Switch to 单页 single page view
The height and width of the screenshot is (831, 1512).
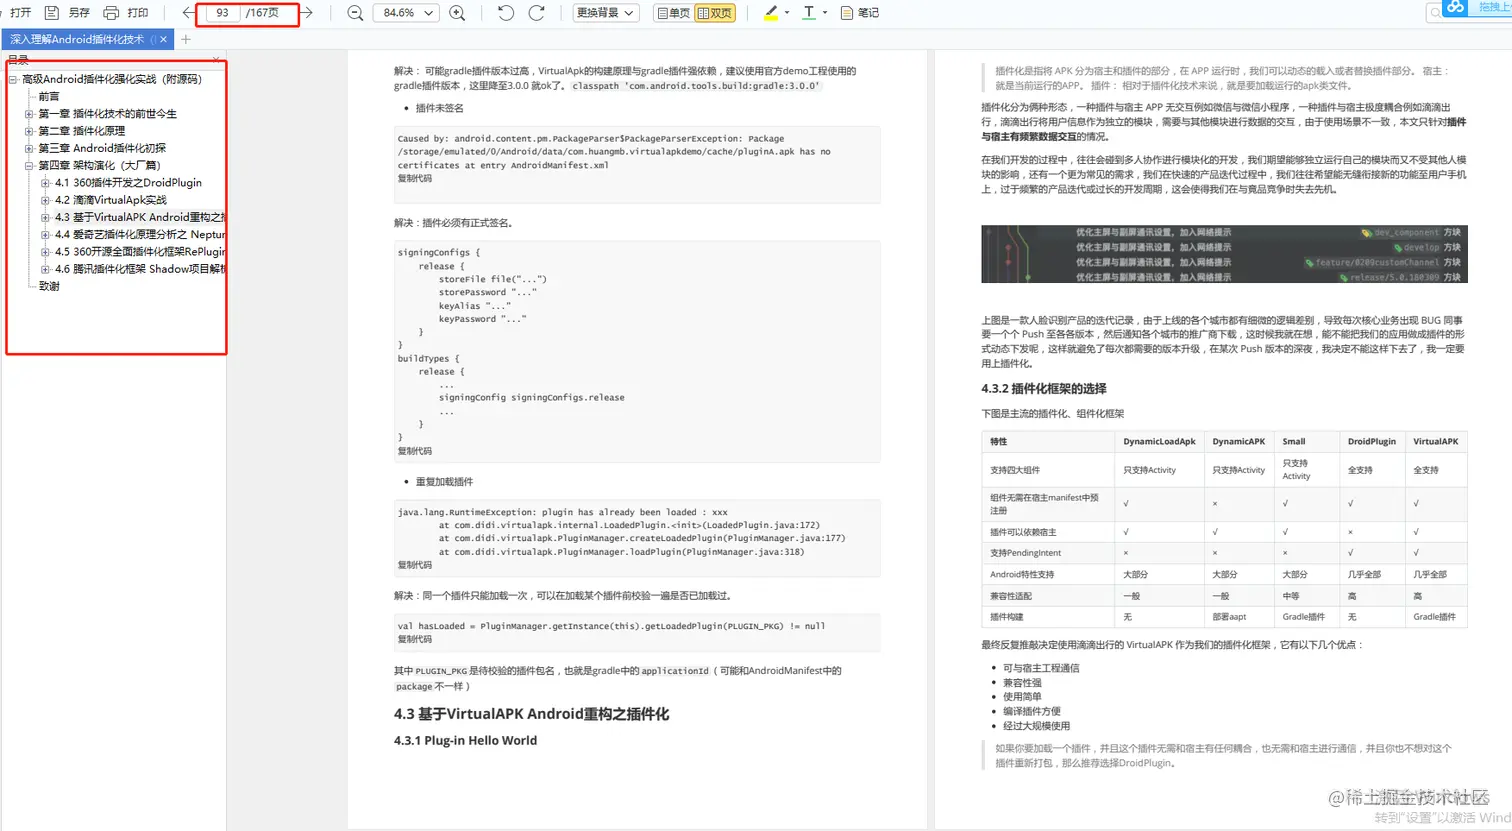tap(673, 13)
